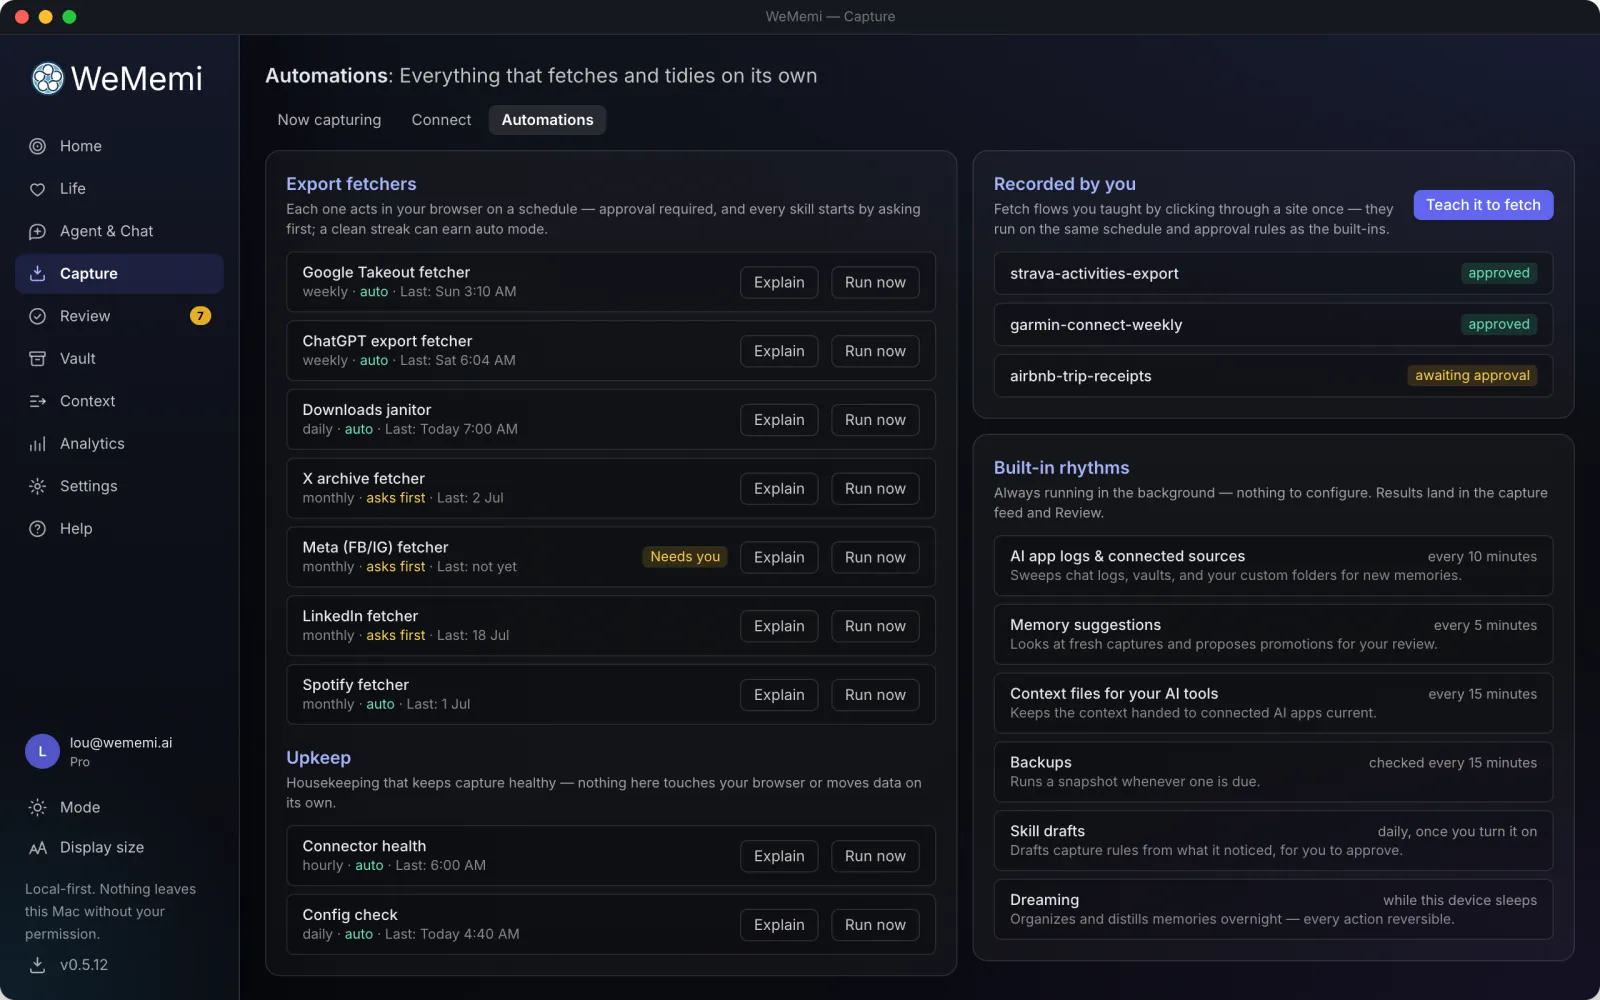Screen dimensions: 1600x1000
Task: Click the Review checkmark icon
Action: pyautogui.click(x=38, y=316)
